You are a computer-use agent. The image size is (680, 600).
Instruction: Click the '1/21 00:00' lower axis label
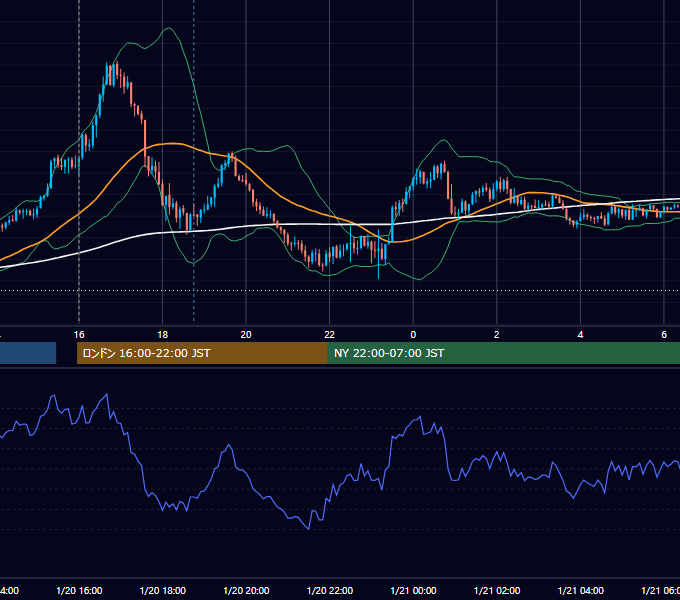413,591
